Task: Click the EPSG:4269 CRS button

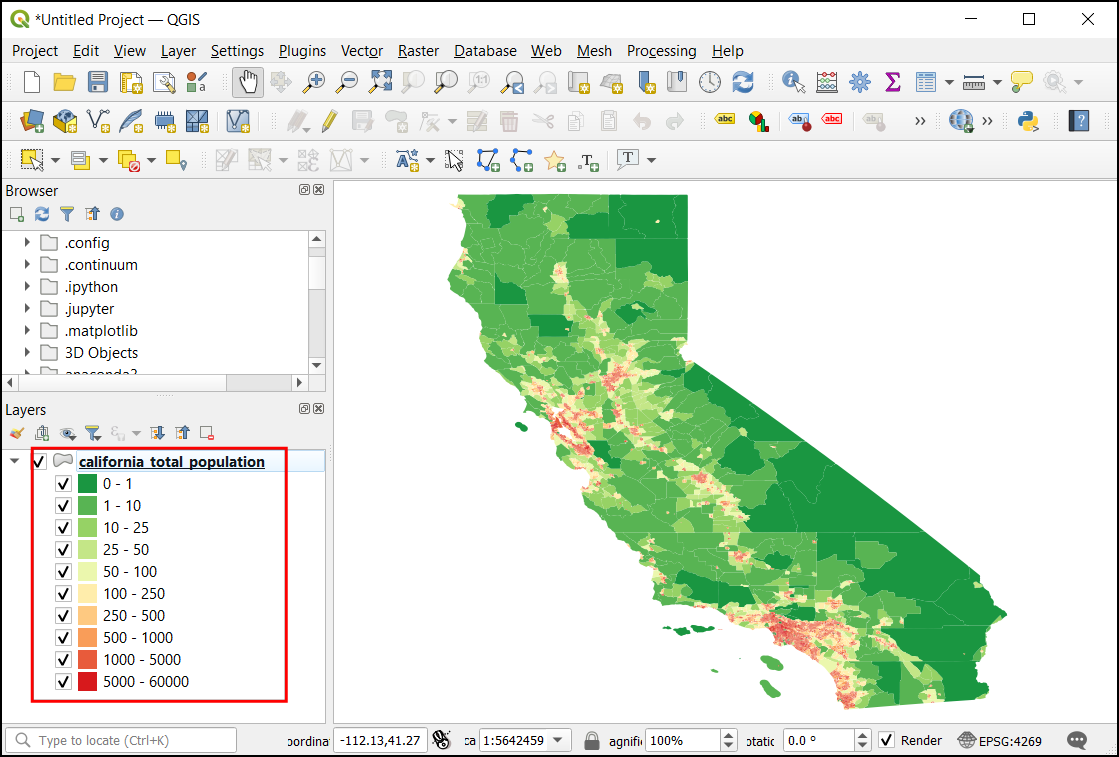Action: [x=999, y=741]
